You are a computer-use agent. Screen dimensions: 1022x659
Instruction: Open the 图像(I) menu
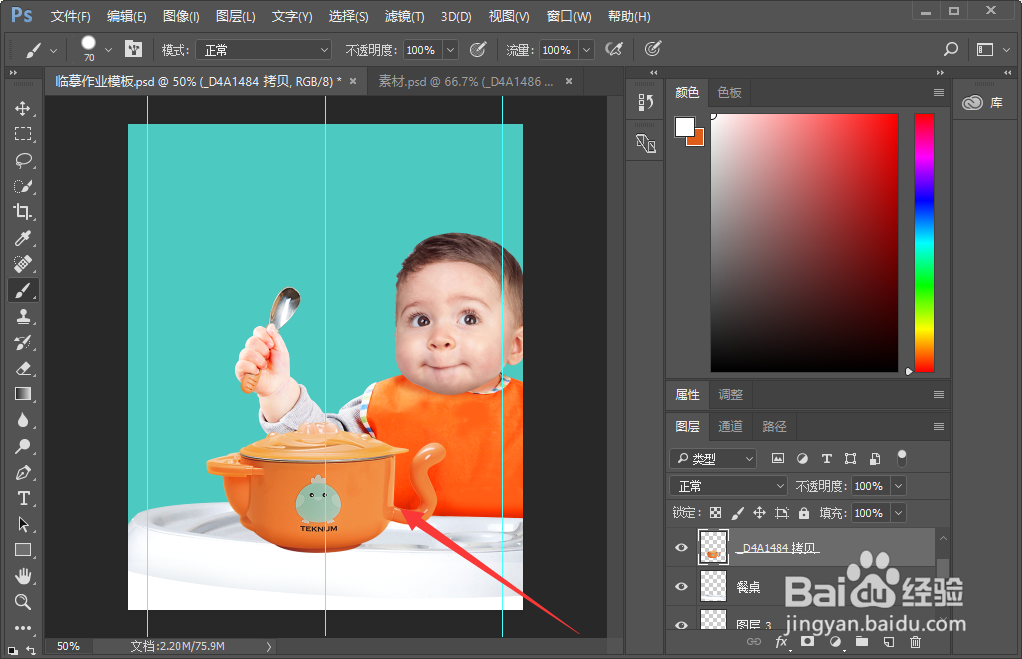tap(181, 16)
